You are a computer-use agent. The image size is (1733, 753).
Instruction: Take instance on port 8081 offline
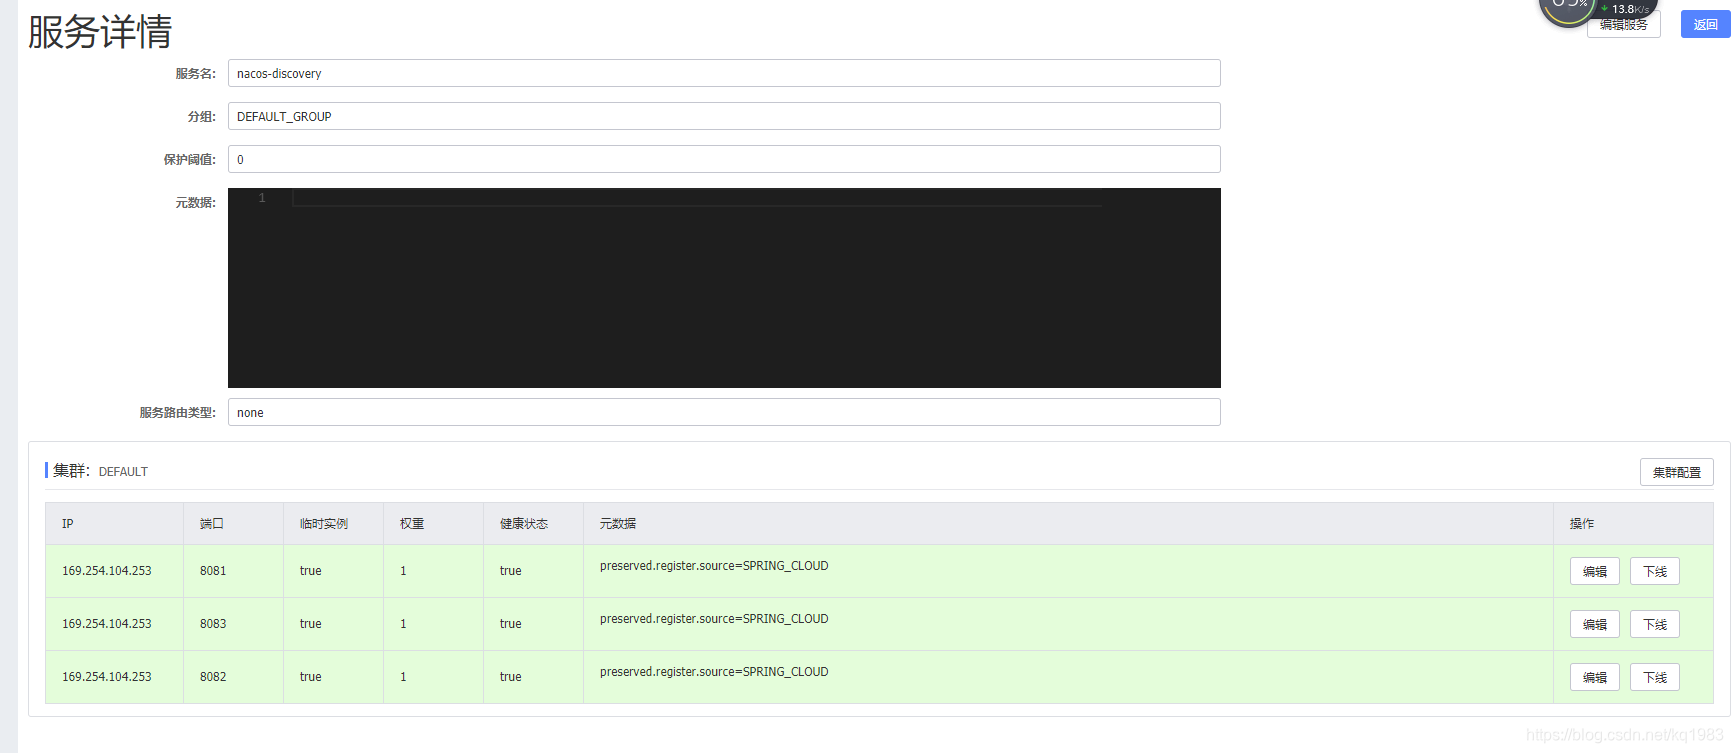[1654, 571]
